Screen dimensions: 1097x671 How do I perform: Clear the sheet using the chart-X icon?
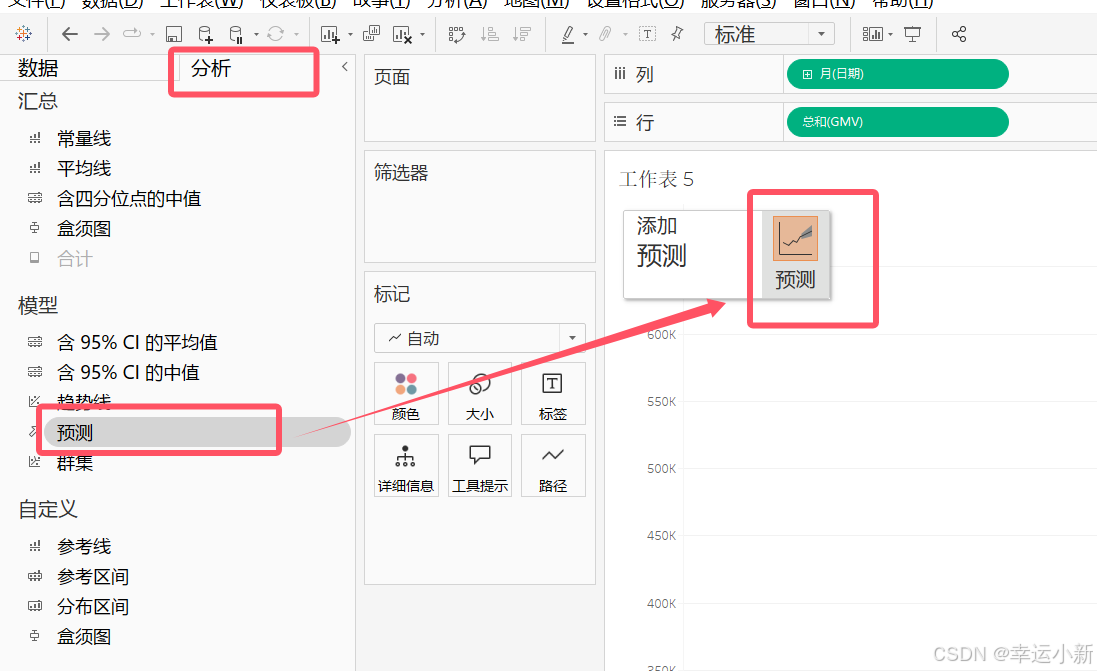pos(402,34)
